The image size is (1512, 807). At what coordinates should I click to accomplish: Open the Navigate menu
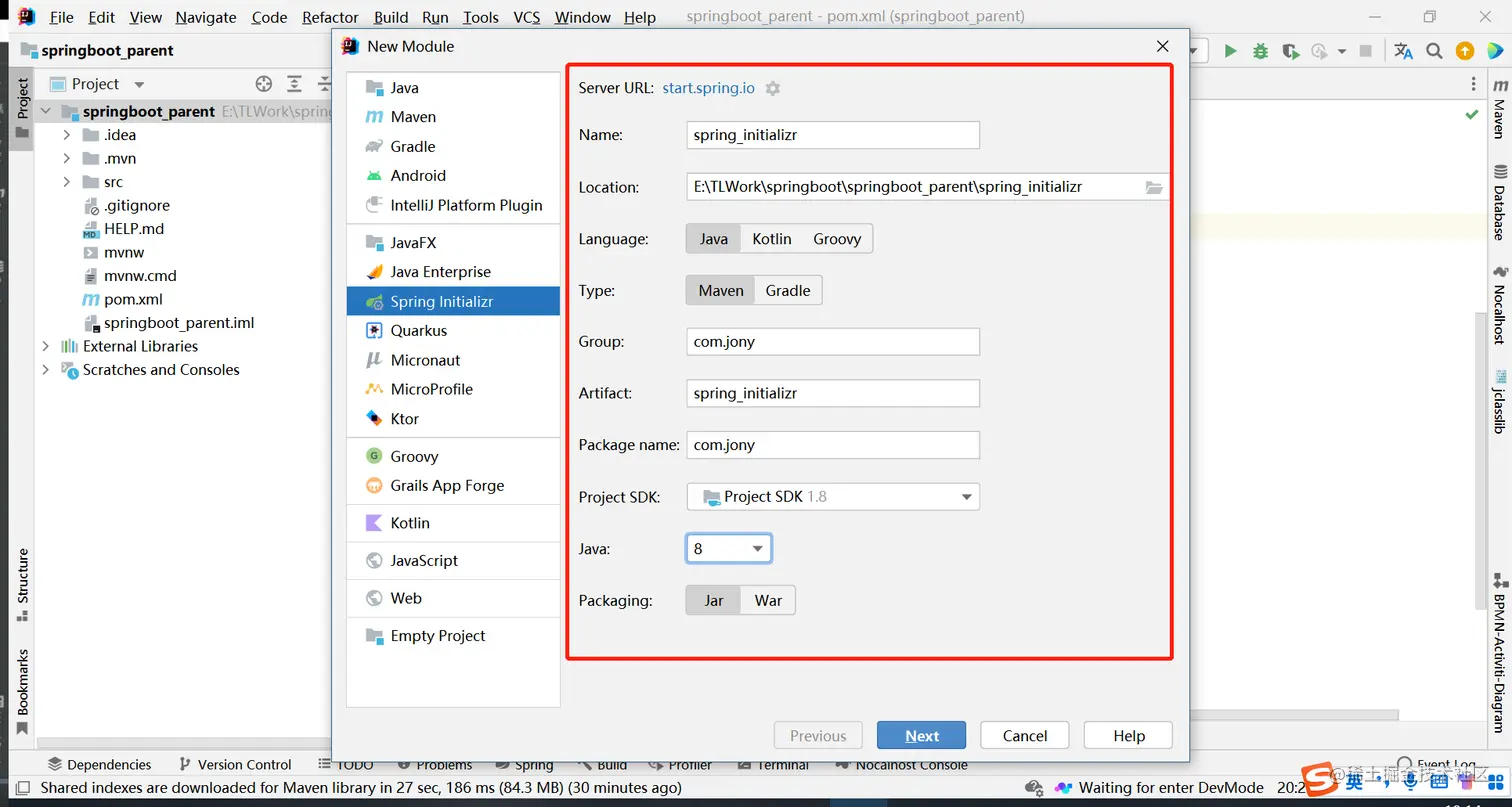pyautogui.click(x=206, y=17)
